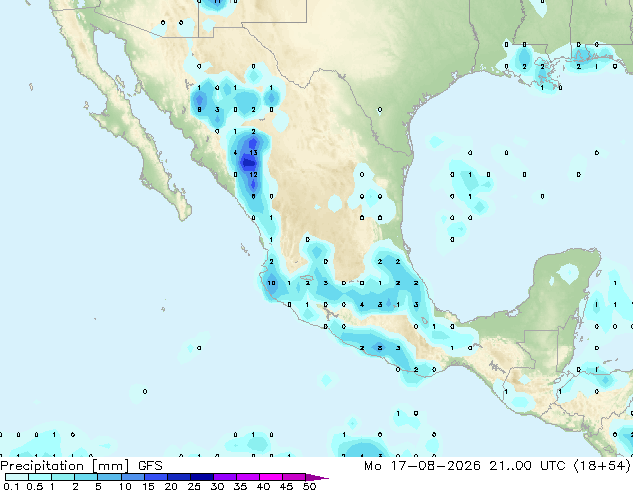This screenshot has height=490, width=634.
Task: Select the 5–10 mm legend color box
Action: [109, 477]
